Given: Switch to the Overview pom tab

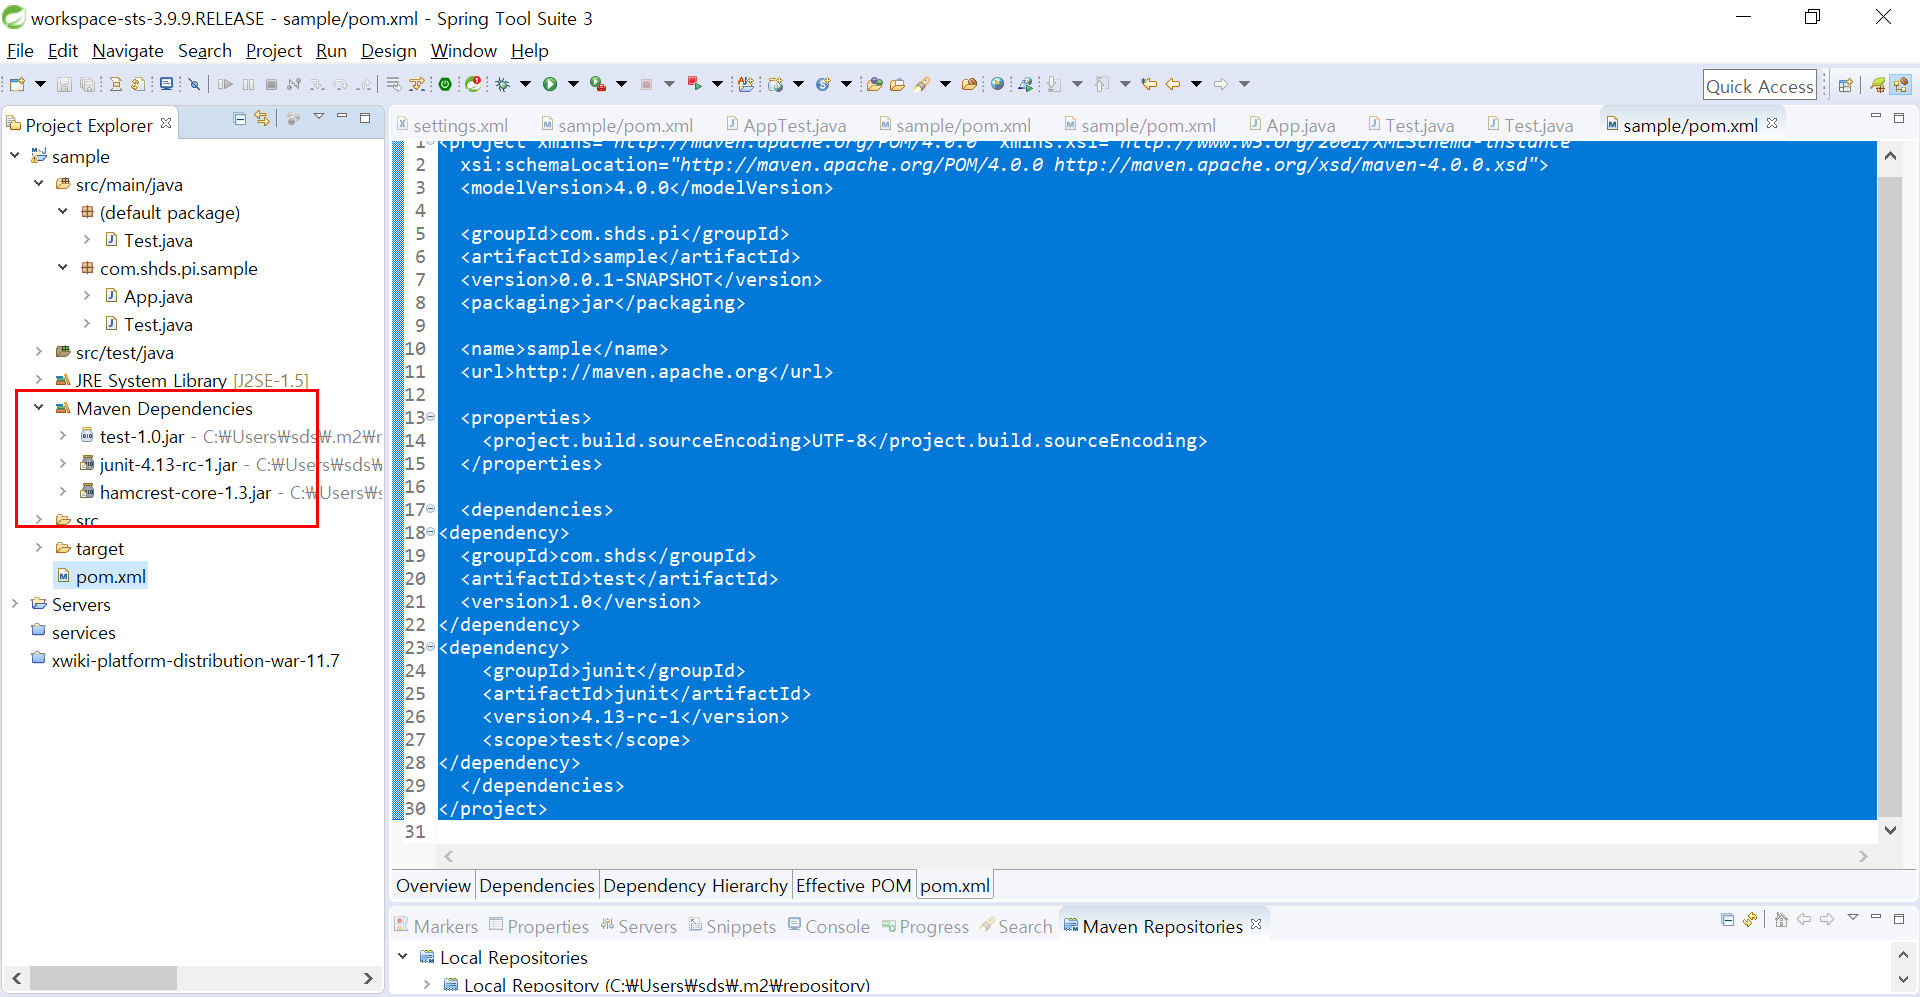Looking at the screenshot, I should (x=433, y=886).
